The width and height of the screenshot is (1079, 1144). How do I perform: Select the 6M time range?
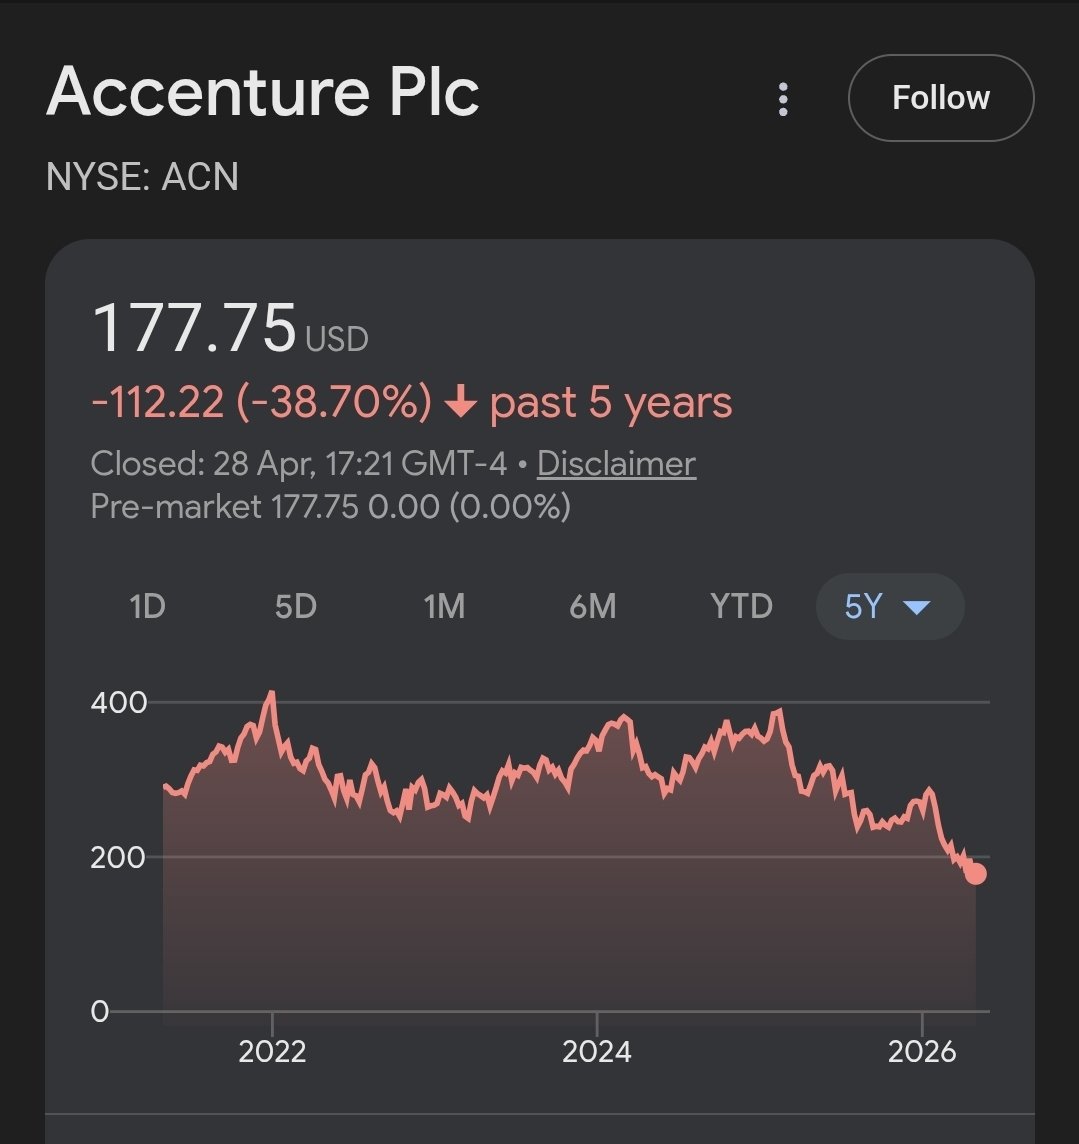(x=592, y=606)
